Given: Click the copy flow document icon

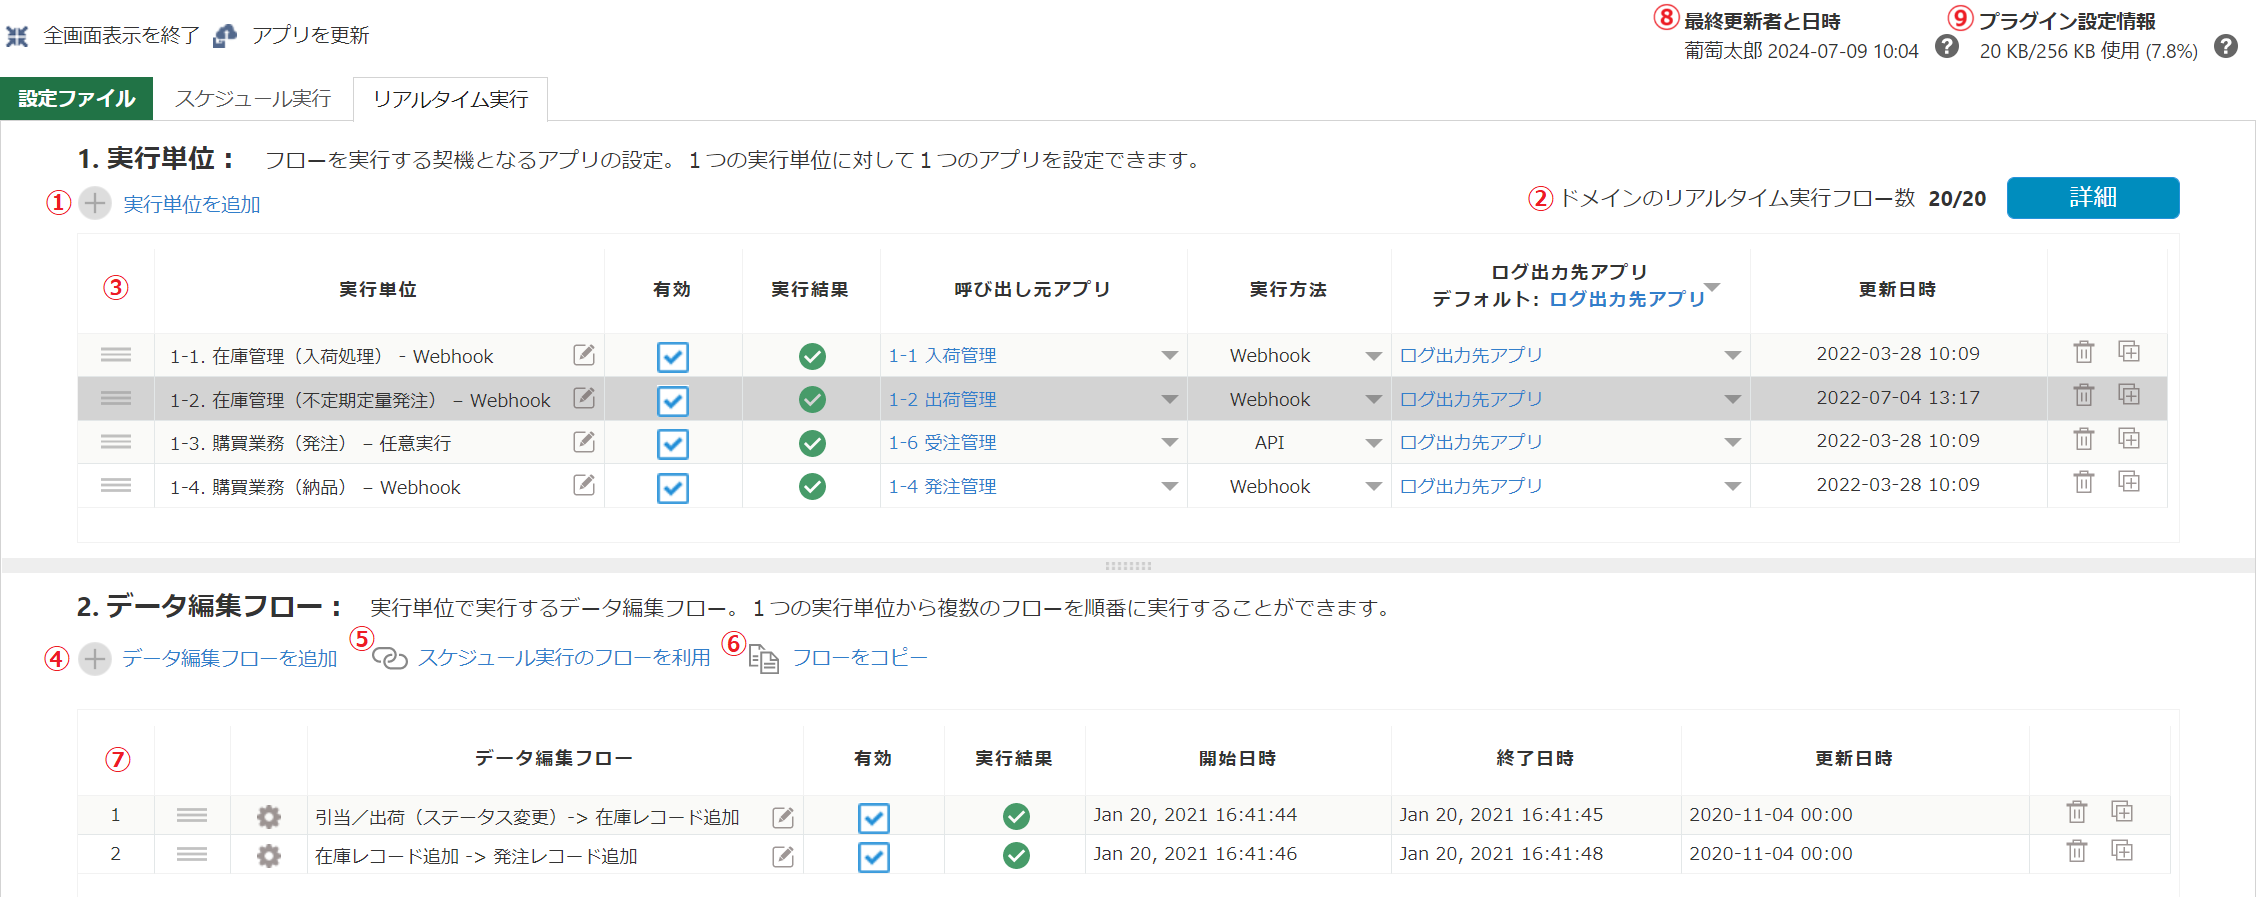Looking at the screenshot, I should pyautogui.click(x=764, y=659).
